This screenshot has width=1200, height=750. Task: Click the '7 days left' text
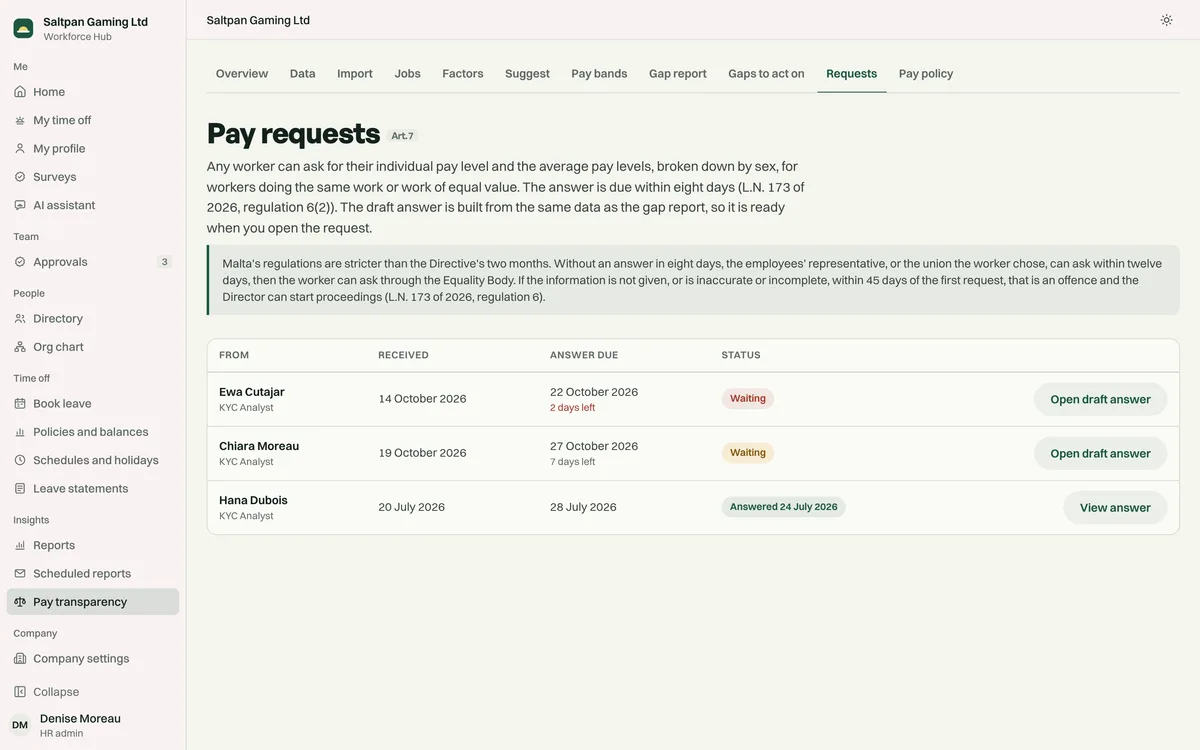click(573, 462)
